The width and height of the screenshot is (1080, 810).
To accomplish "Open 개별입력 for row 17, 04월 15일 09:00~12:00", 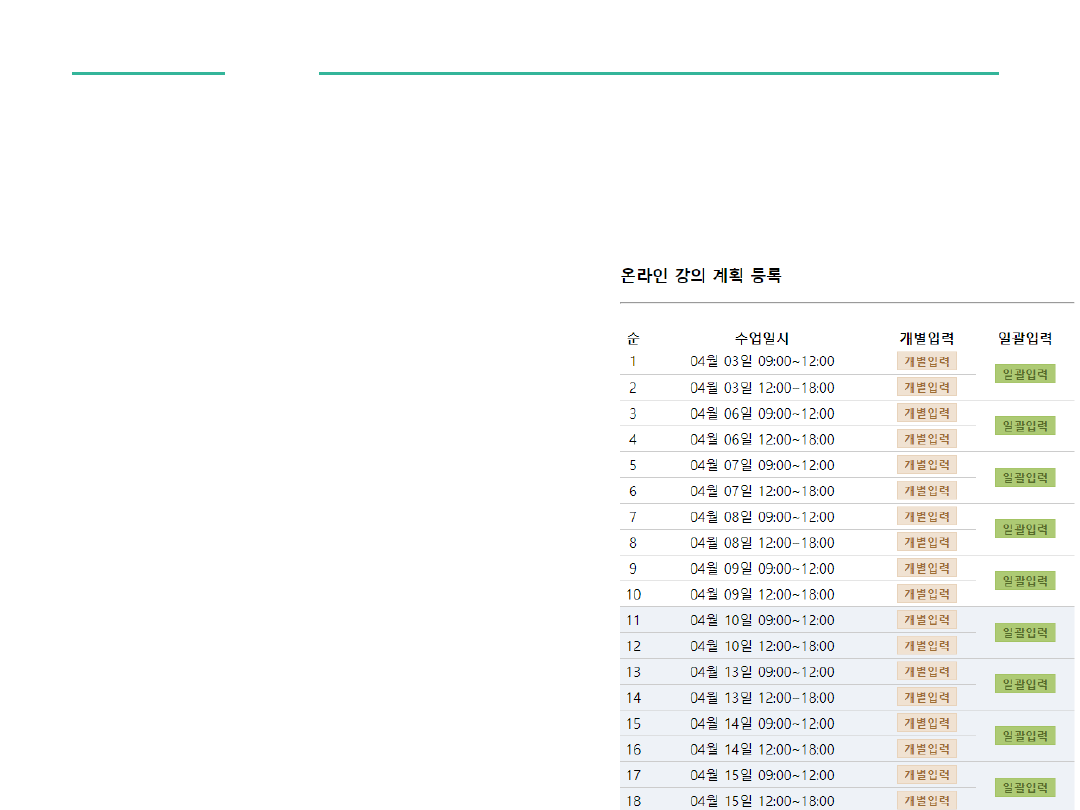I will [x=926, y=775].
